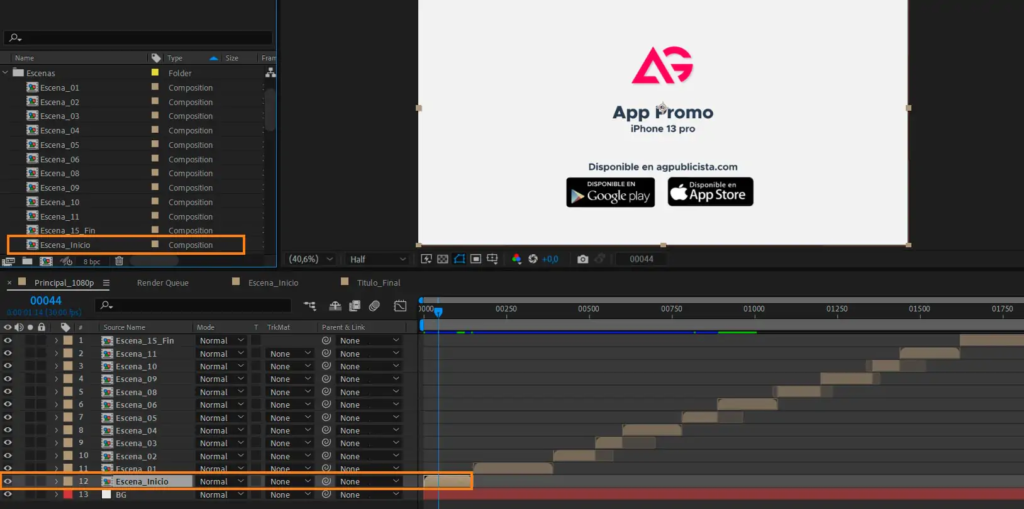The width and height of the screenshot is (1024, 509).
Task: Click yellow label swatch of Escenas folder
Action: pyautogui.click(x=155, y=73)
